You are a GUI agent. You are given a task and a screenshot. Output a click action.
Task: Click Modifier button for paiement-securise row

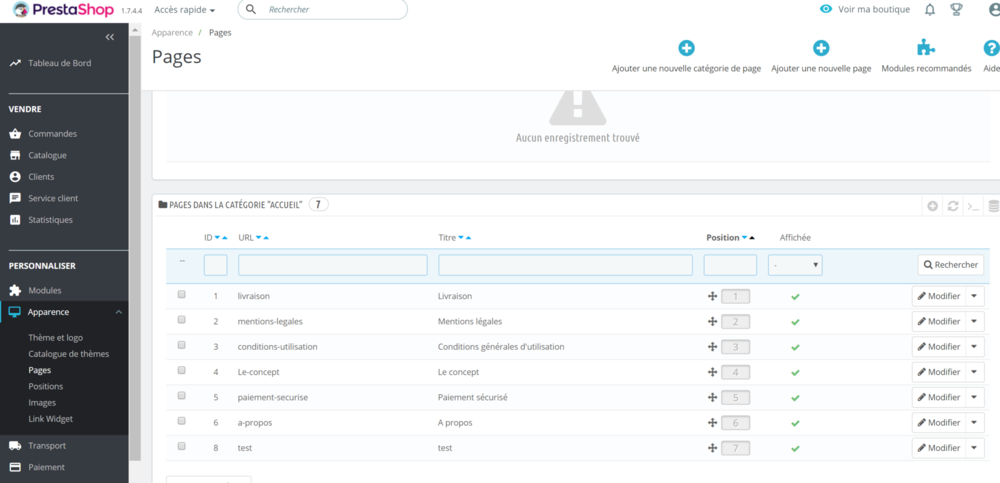tap(939, 397)
